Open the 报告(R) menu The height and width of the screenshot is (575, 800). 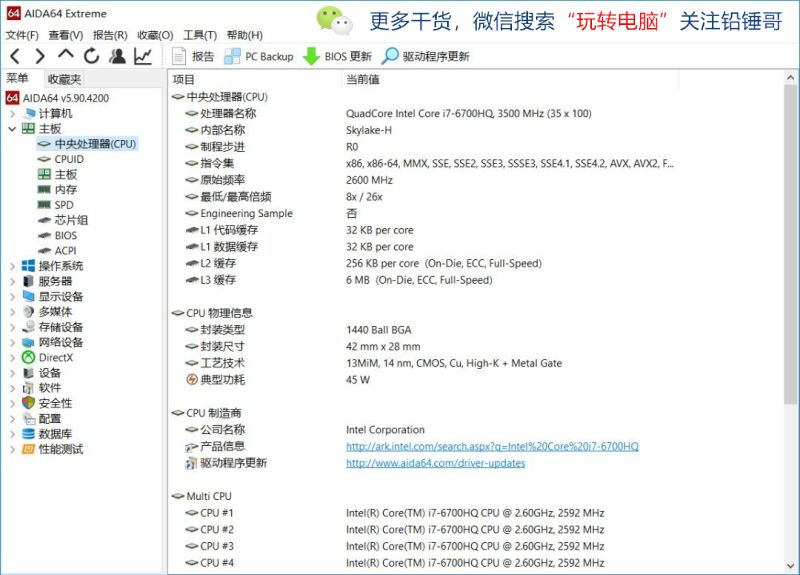pyautogui.click(x=110, y=35)
